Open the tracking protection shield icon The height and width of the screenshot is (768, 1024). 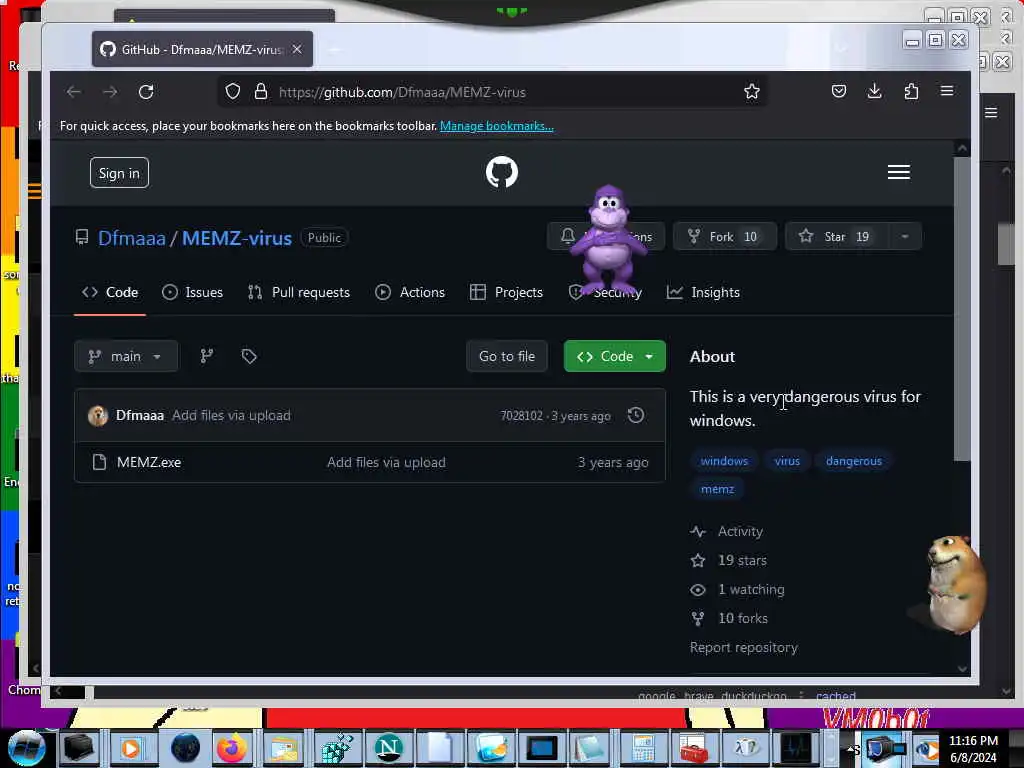point(233,92)
